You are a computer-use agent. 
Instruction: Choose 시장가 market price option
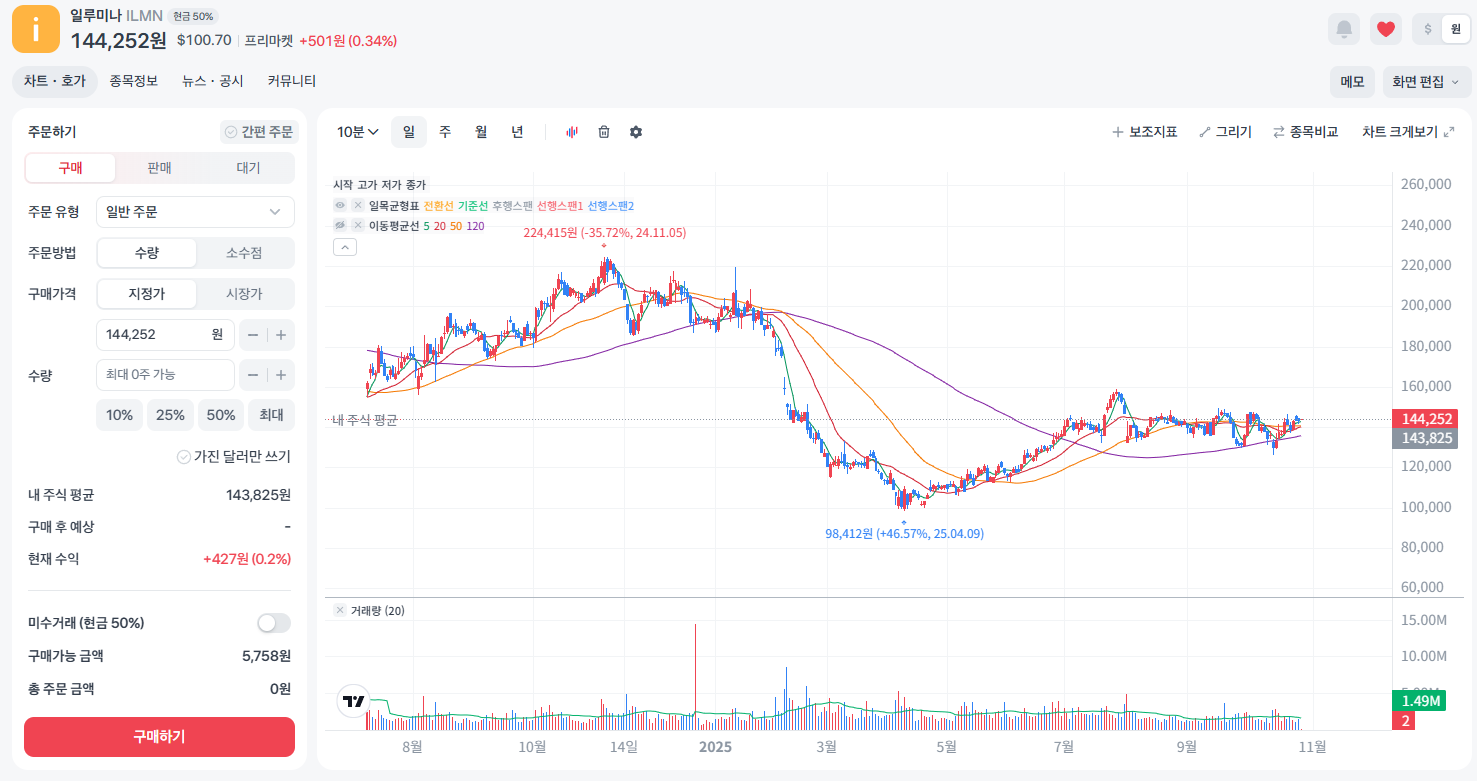pyautogui.click(x=245, y=294)
